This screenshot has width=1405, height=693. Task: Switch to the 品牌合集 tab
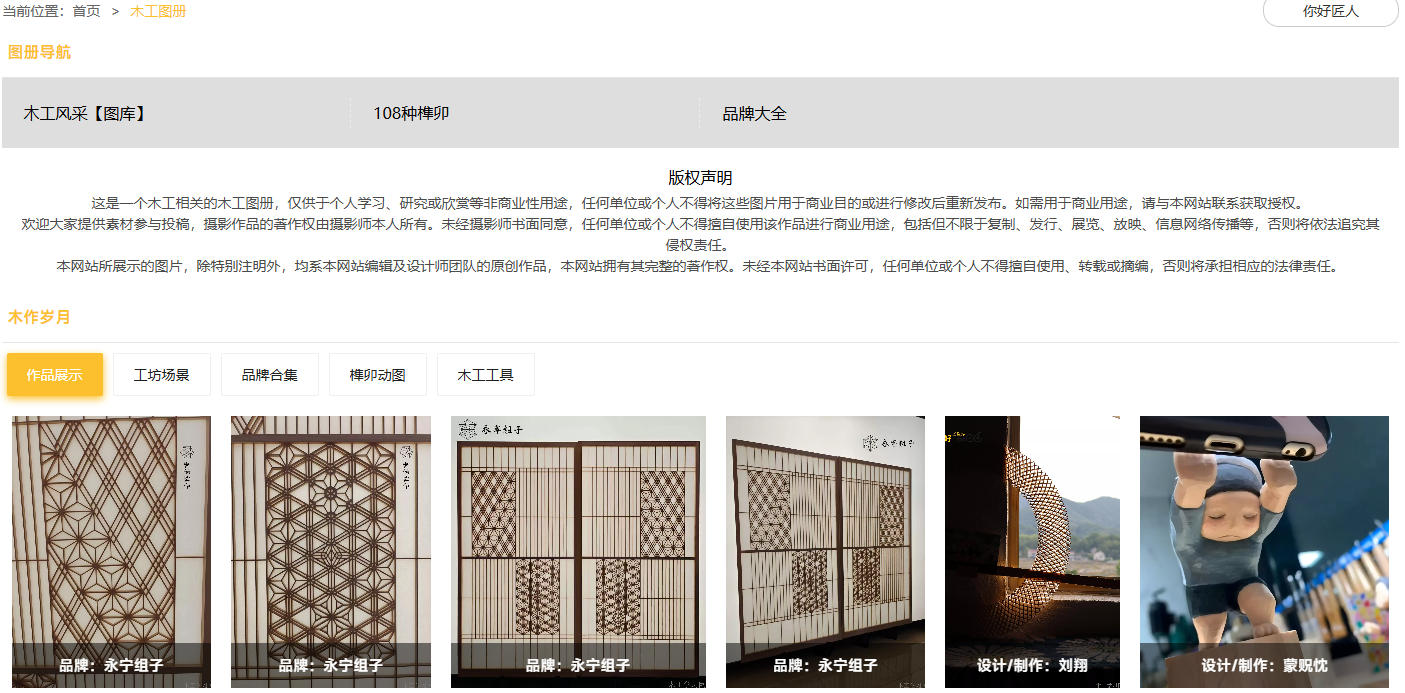pyautogui.click(x=270, y=375)
